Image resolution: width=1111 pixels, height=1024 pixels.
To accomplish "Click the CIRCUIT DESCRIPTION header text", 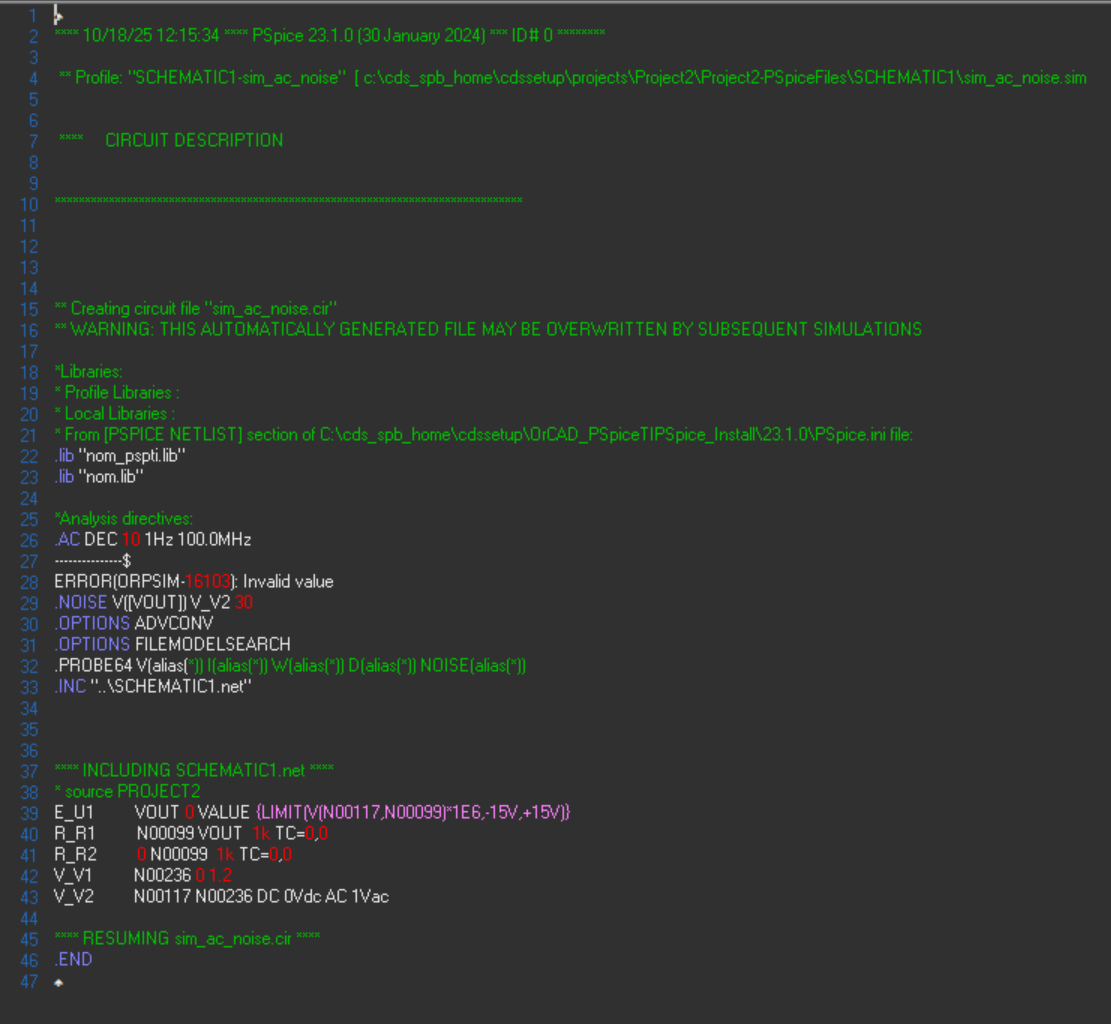I will pos(194,140).
